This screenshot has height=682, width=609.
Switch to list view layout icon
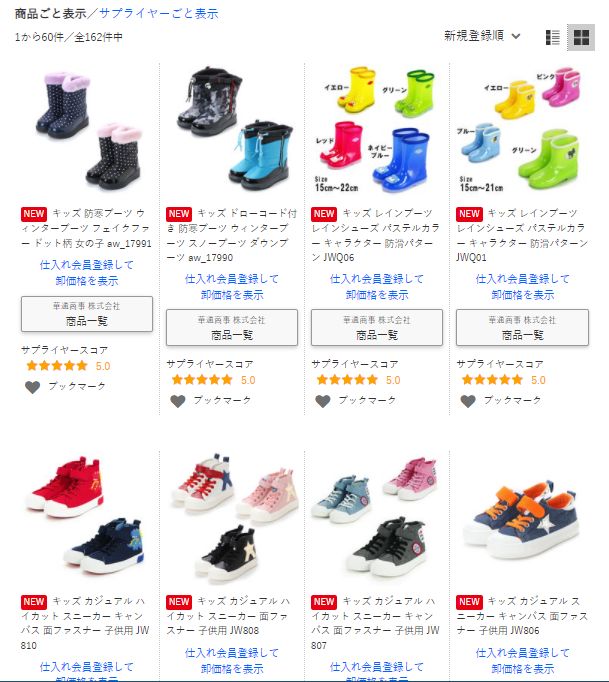(x=552, y=37)
